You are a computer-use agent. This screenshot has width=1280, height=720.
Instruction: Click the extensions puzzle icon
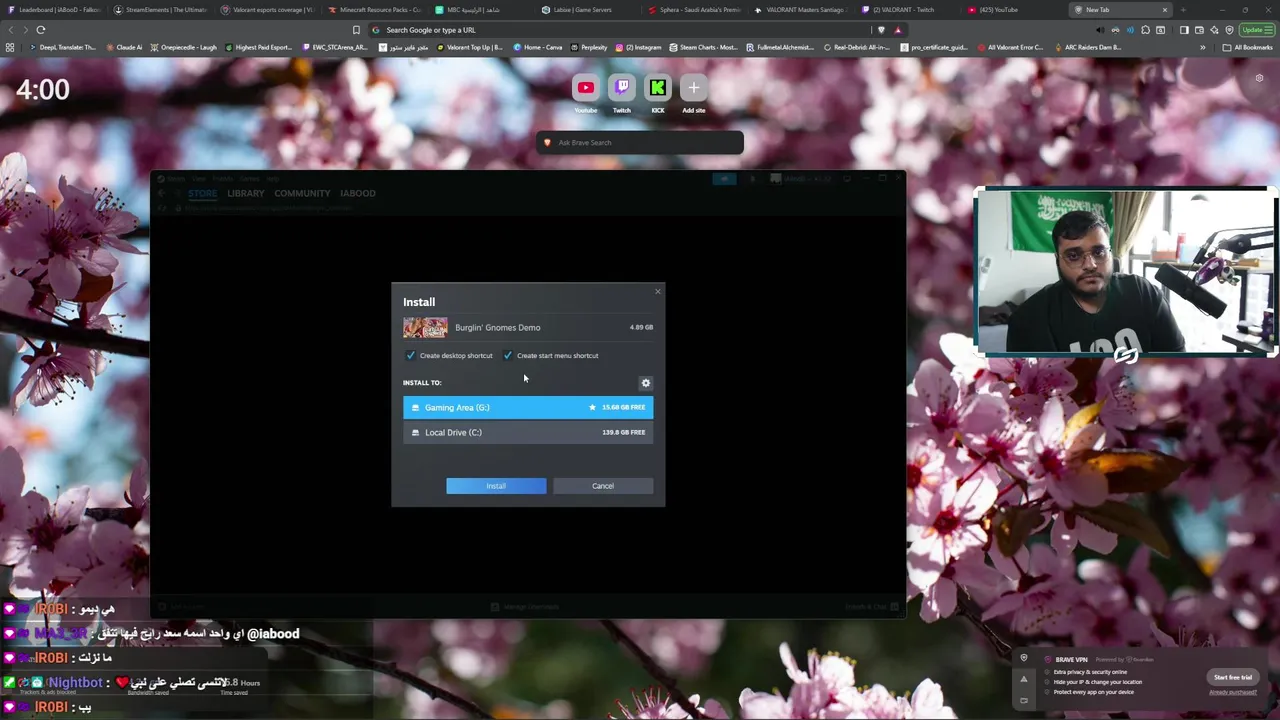click(1145, 30)
